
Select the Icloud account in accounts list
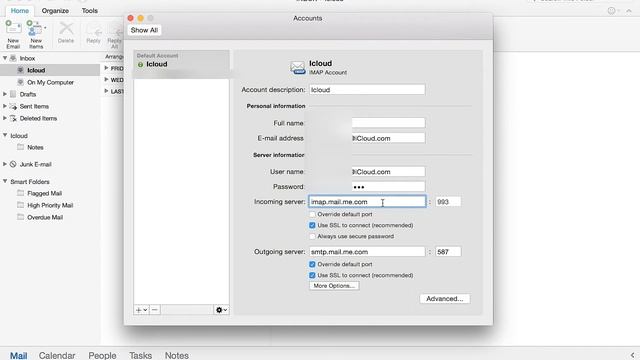tap(181, 64)
